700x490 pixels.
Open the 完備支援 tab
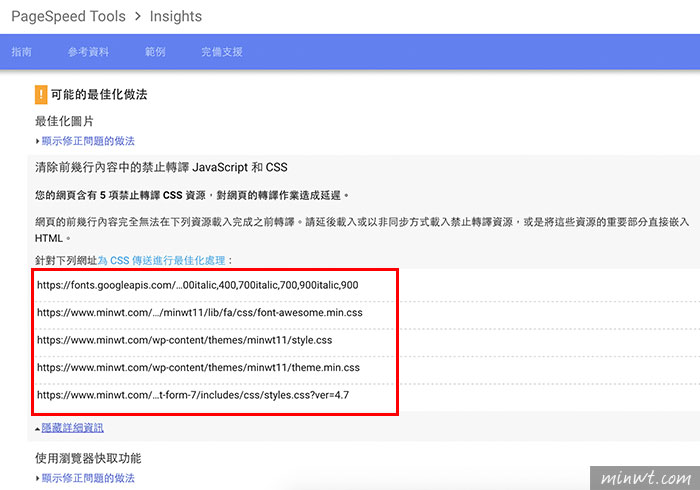click(222, 52)
